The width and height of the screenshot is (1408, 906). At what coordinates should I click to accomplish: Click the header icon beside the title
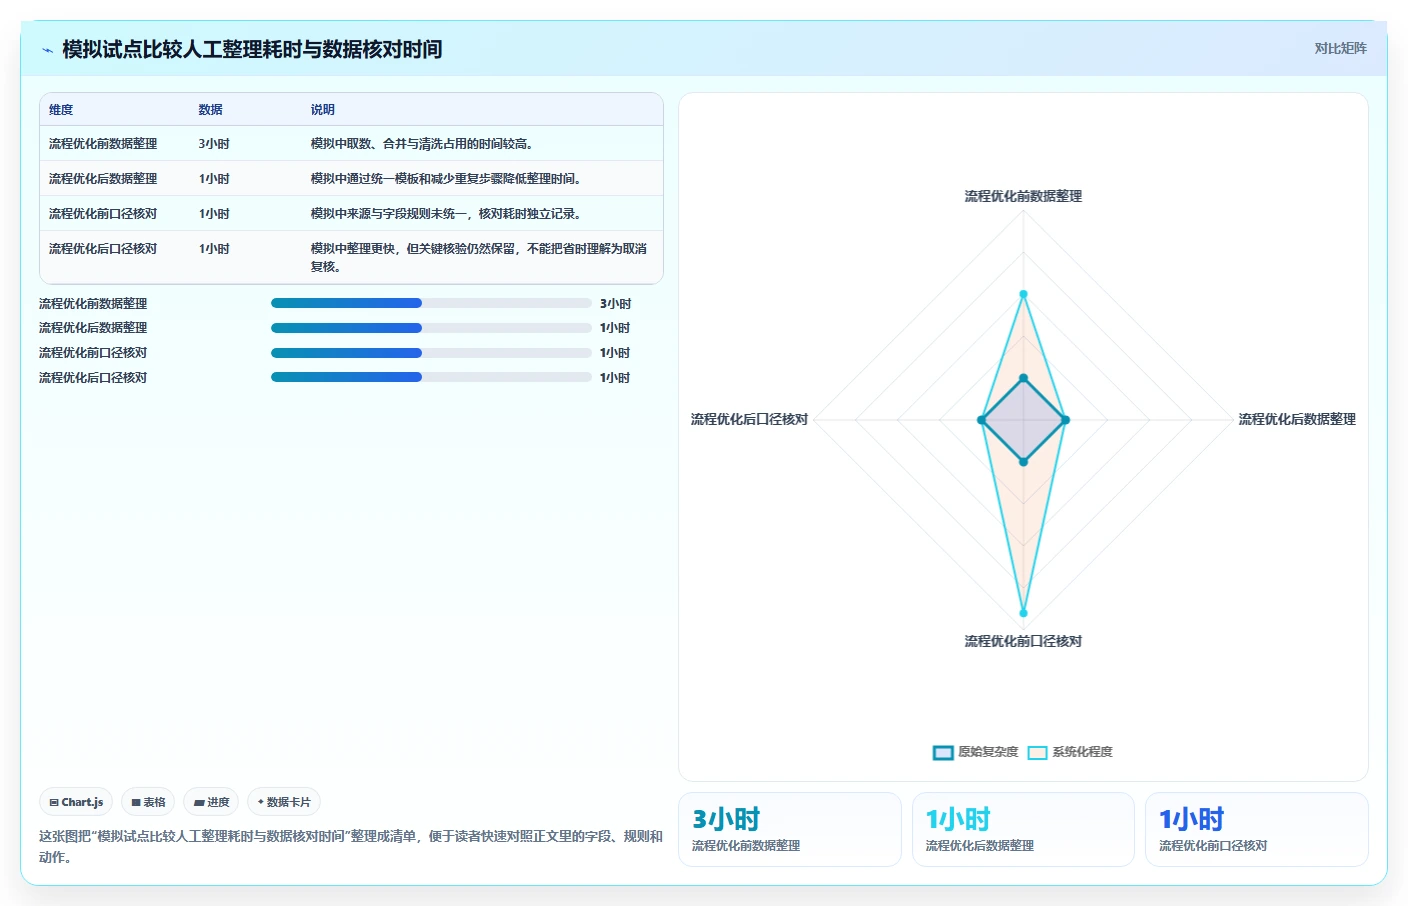47,50
